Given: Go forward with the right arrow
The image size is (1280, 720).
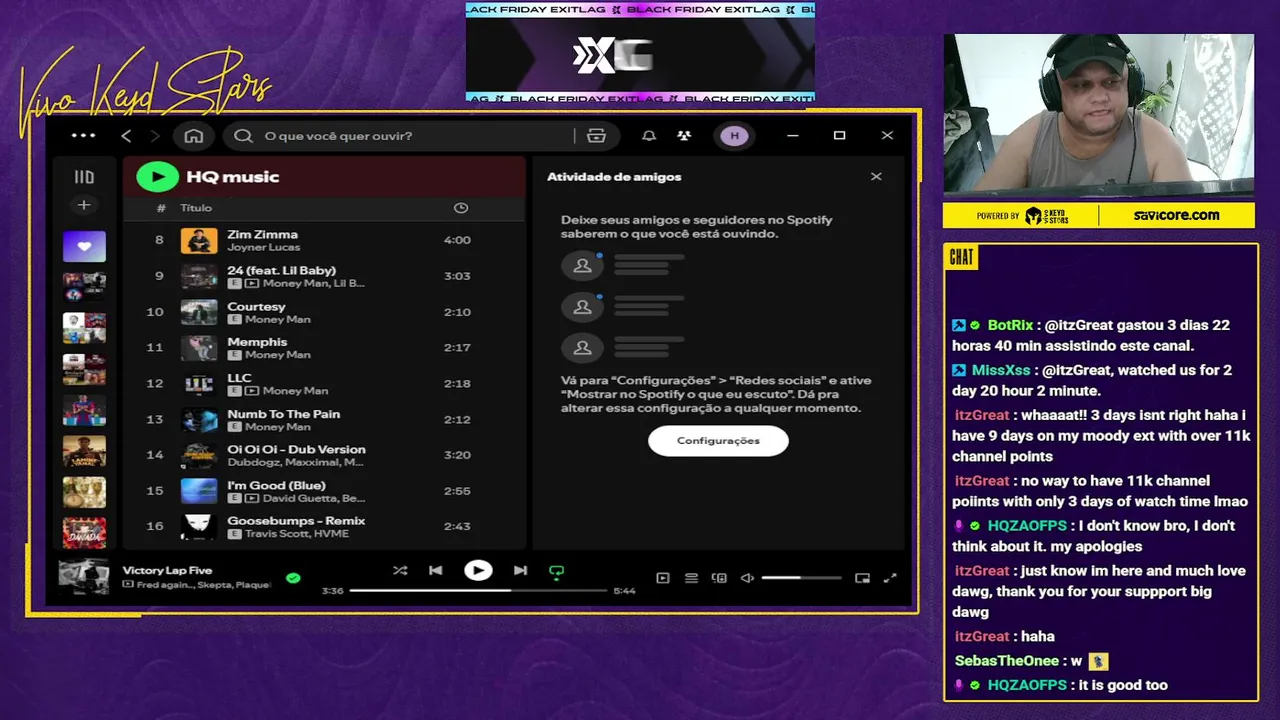Looking at the screenshot, I should tap(155, 136).
